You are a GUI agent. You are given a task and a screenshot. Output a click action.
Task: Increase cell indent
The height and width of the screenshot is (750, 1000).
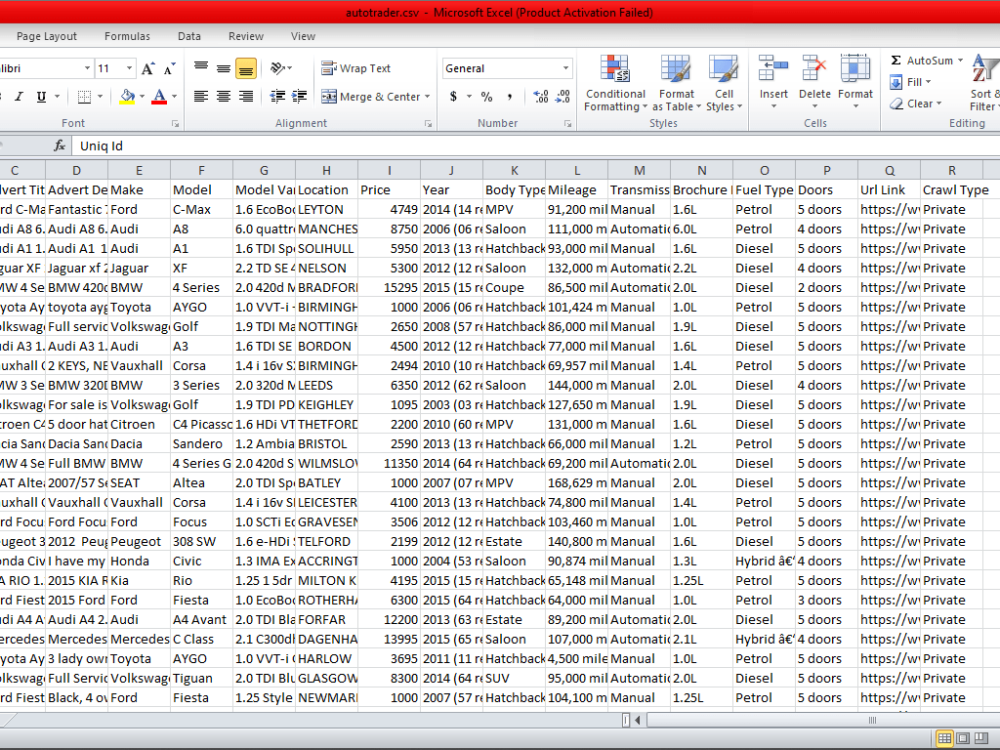click(299, 96)
